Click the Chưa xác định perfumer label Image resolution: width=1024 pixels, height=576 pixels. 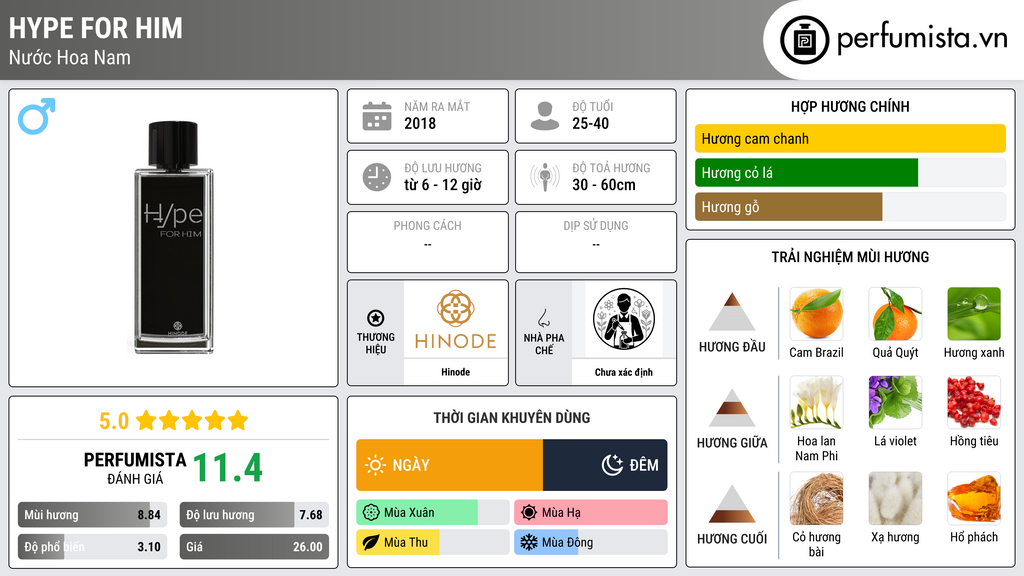[624, 372]
